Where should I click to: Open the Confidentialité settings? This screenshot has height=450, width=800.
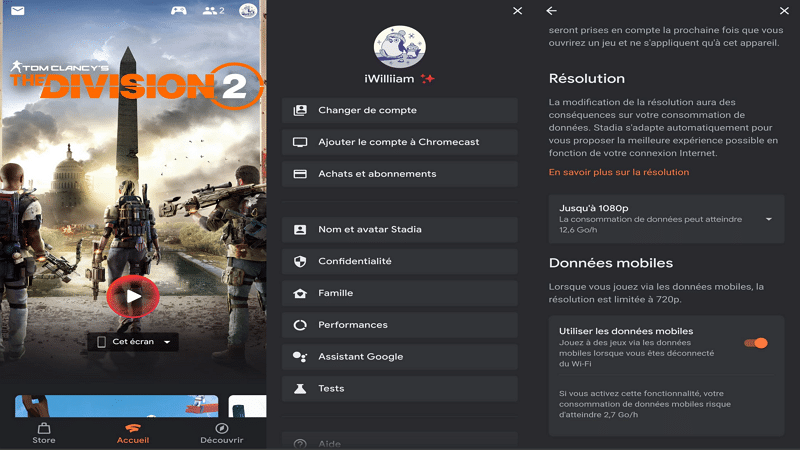[x=399, y=261]
